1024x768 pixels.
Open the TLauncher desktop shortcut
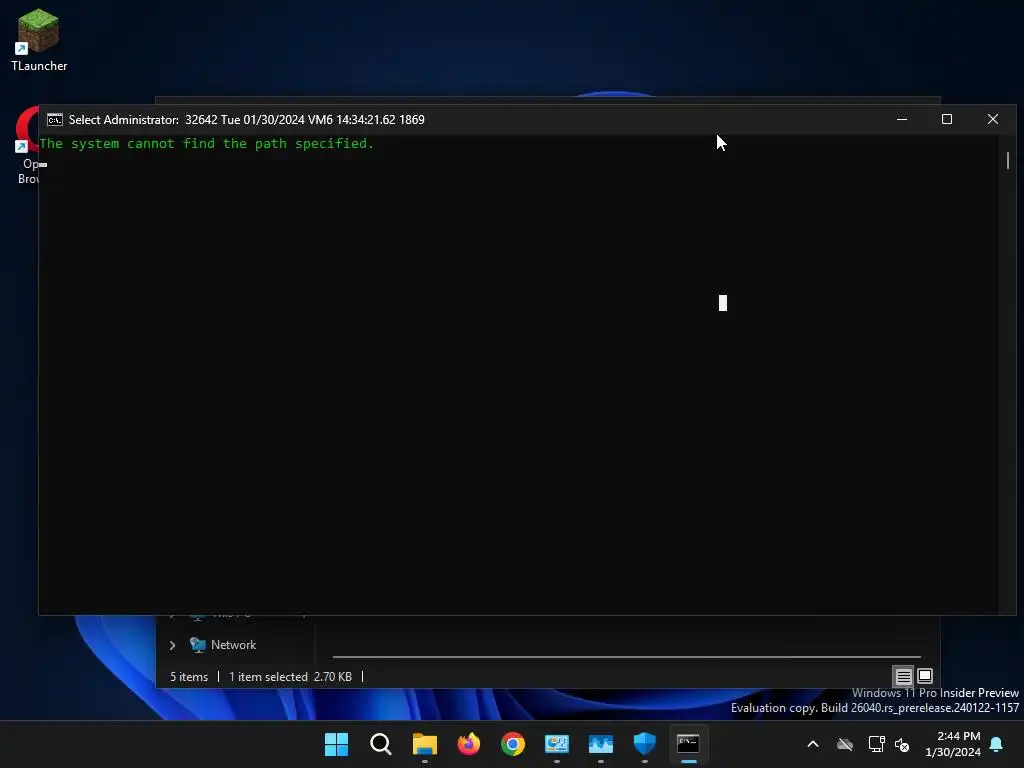click(39, 39)
